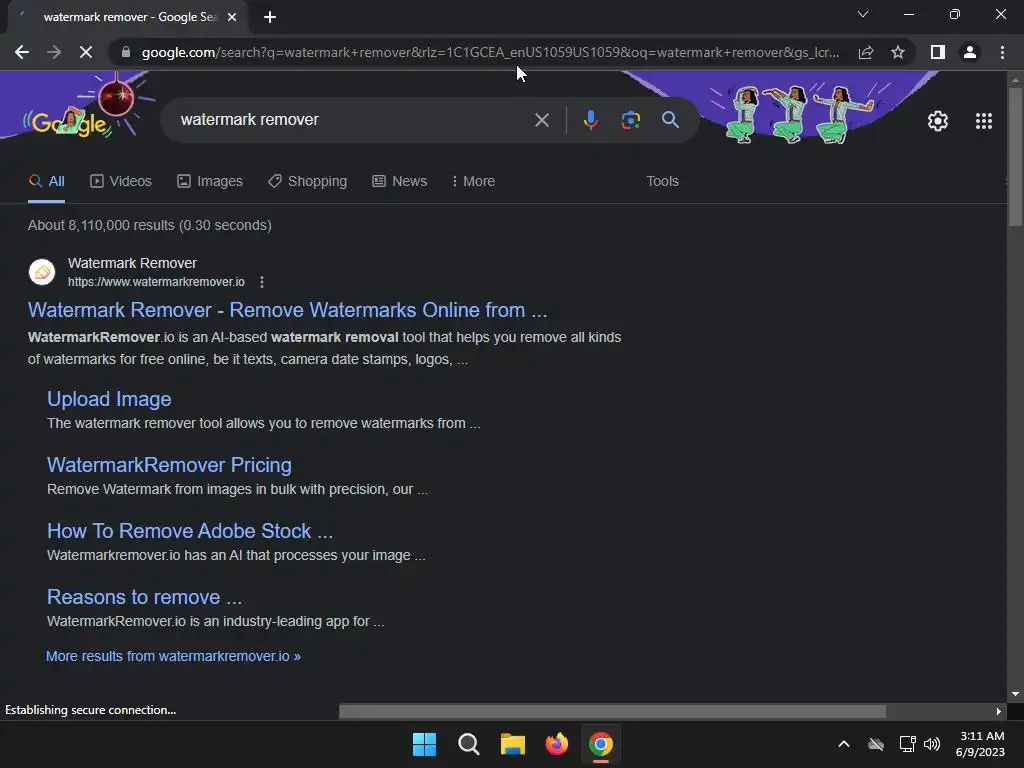This screenshot has width=1024, height=768.
Task: Open options dots next to watermarkremover.io URL
Action: pyautogui.click(x=262, y=282)
